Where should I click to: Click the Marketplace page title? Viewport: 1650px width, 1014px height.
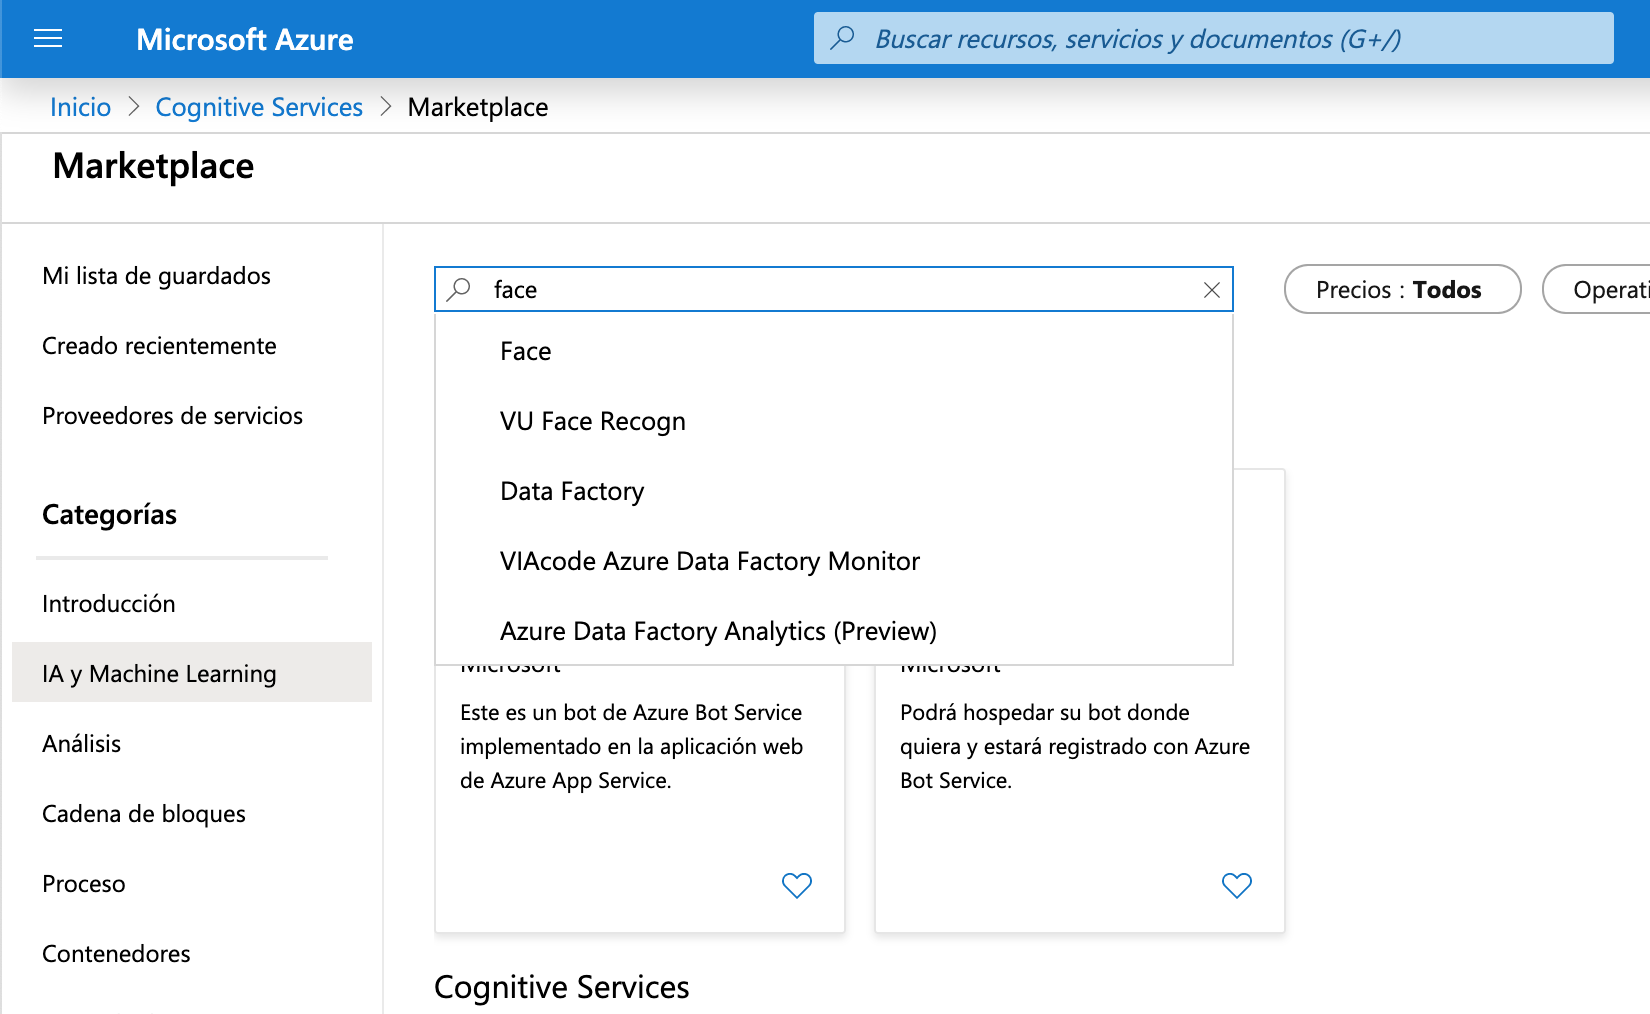coord(153,166)
